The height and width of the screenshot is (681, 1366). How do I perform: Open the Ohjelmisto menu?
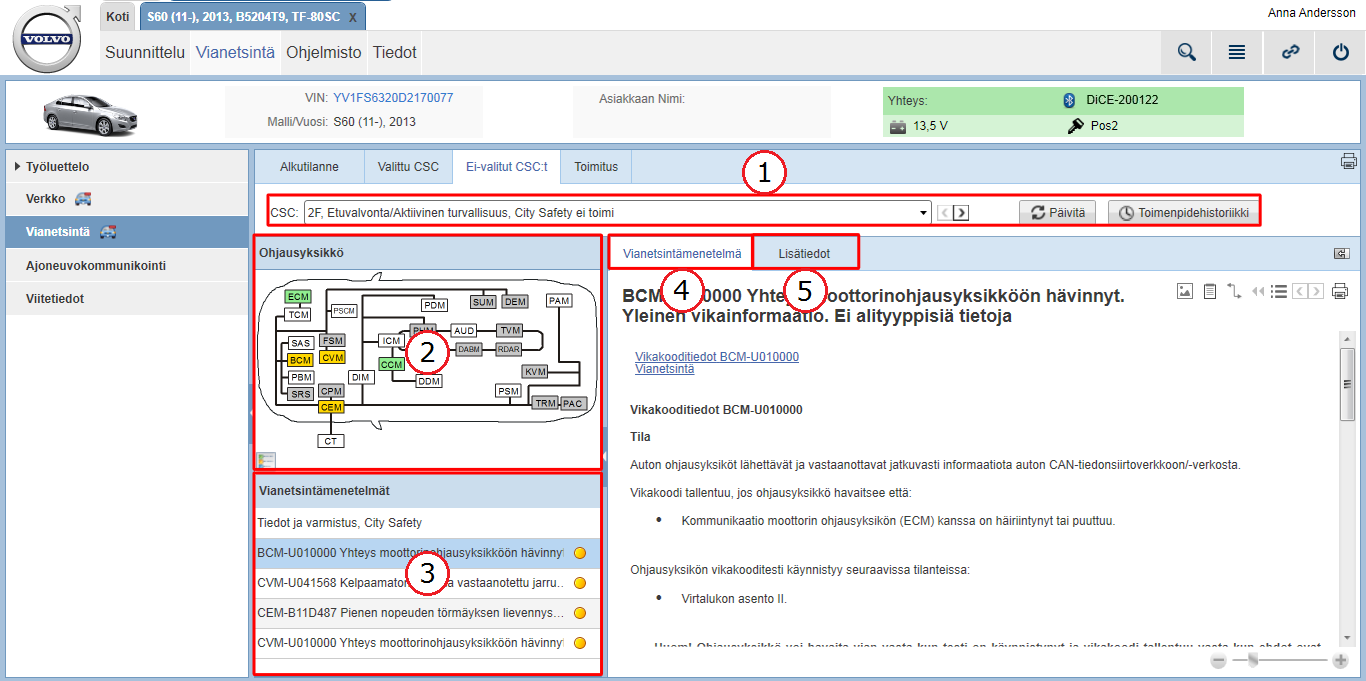coord(324,53)
